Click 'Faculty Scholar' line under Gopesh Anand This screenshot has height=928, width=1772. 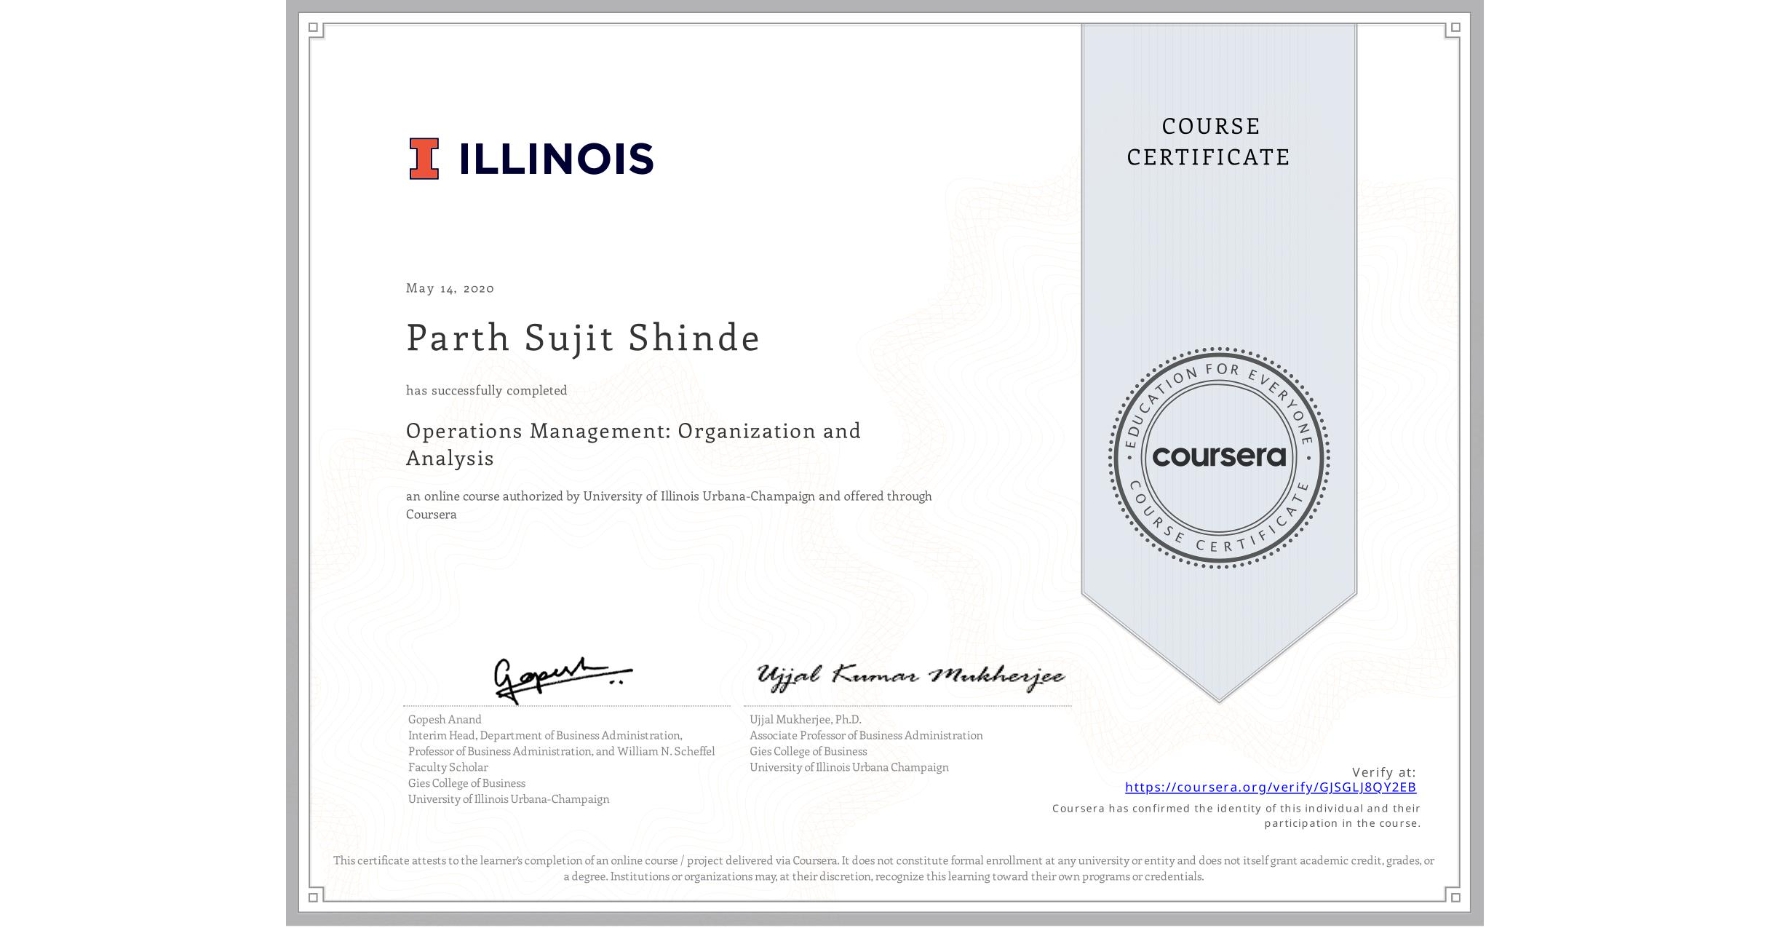pos(448,767)
